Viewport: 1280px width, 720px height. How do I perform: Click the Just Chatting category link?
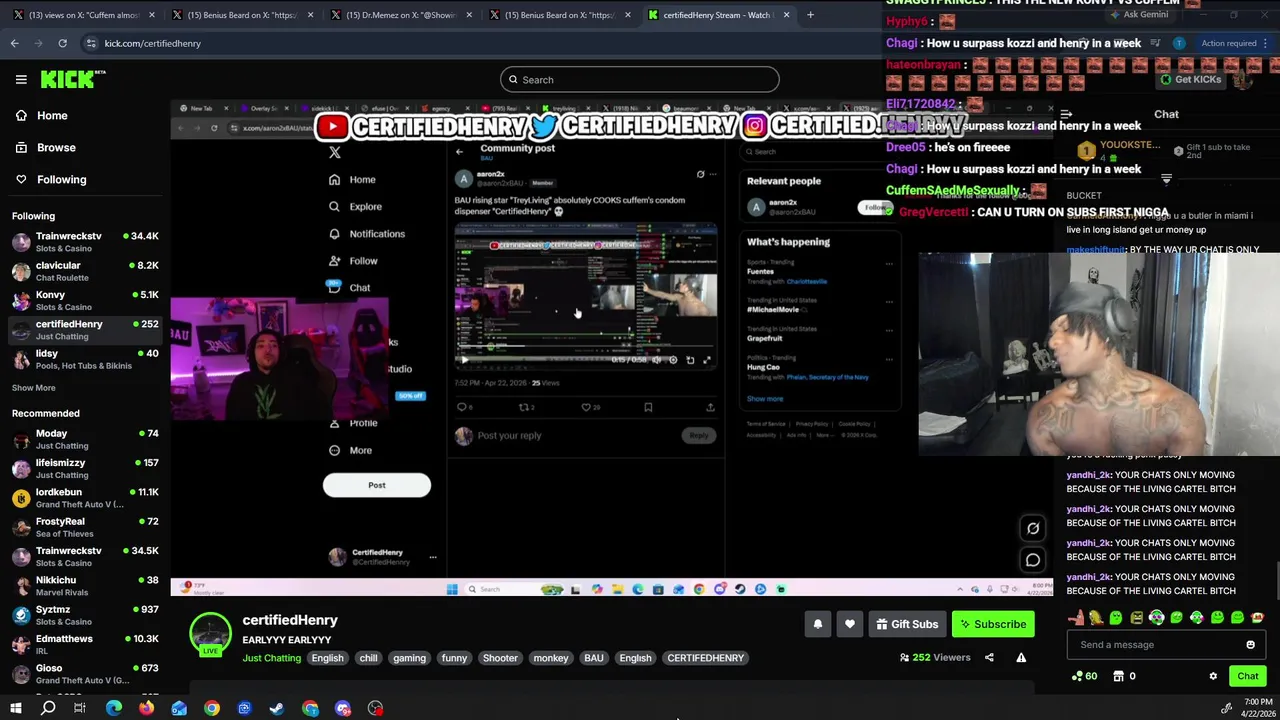coord(271,658)
